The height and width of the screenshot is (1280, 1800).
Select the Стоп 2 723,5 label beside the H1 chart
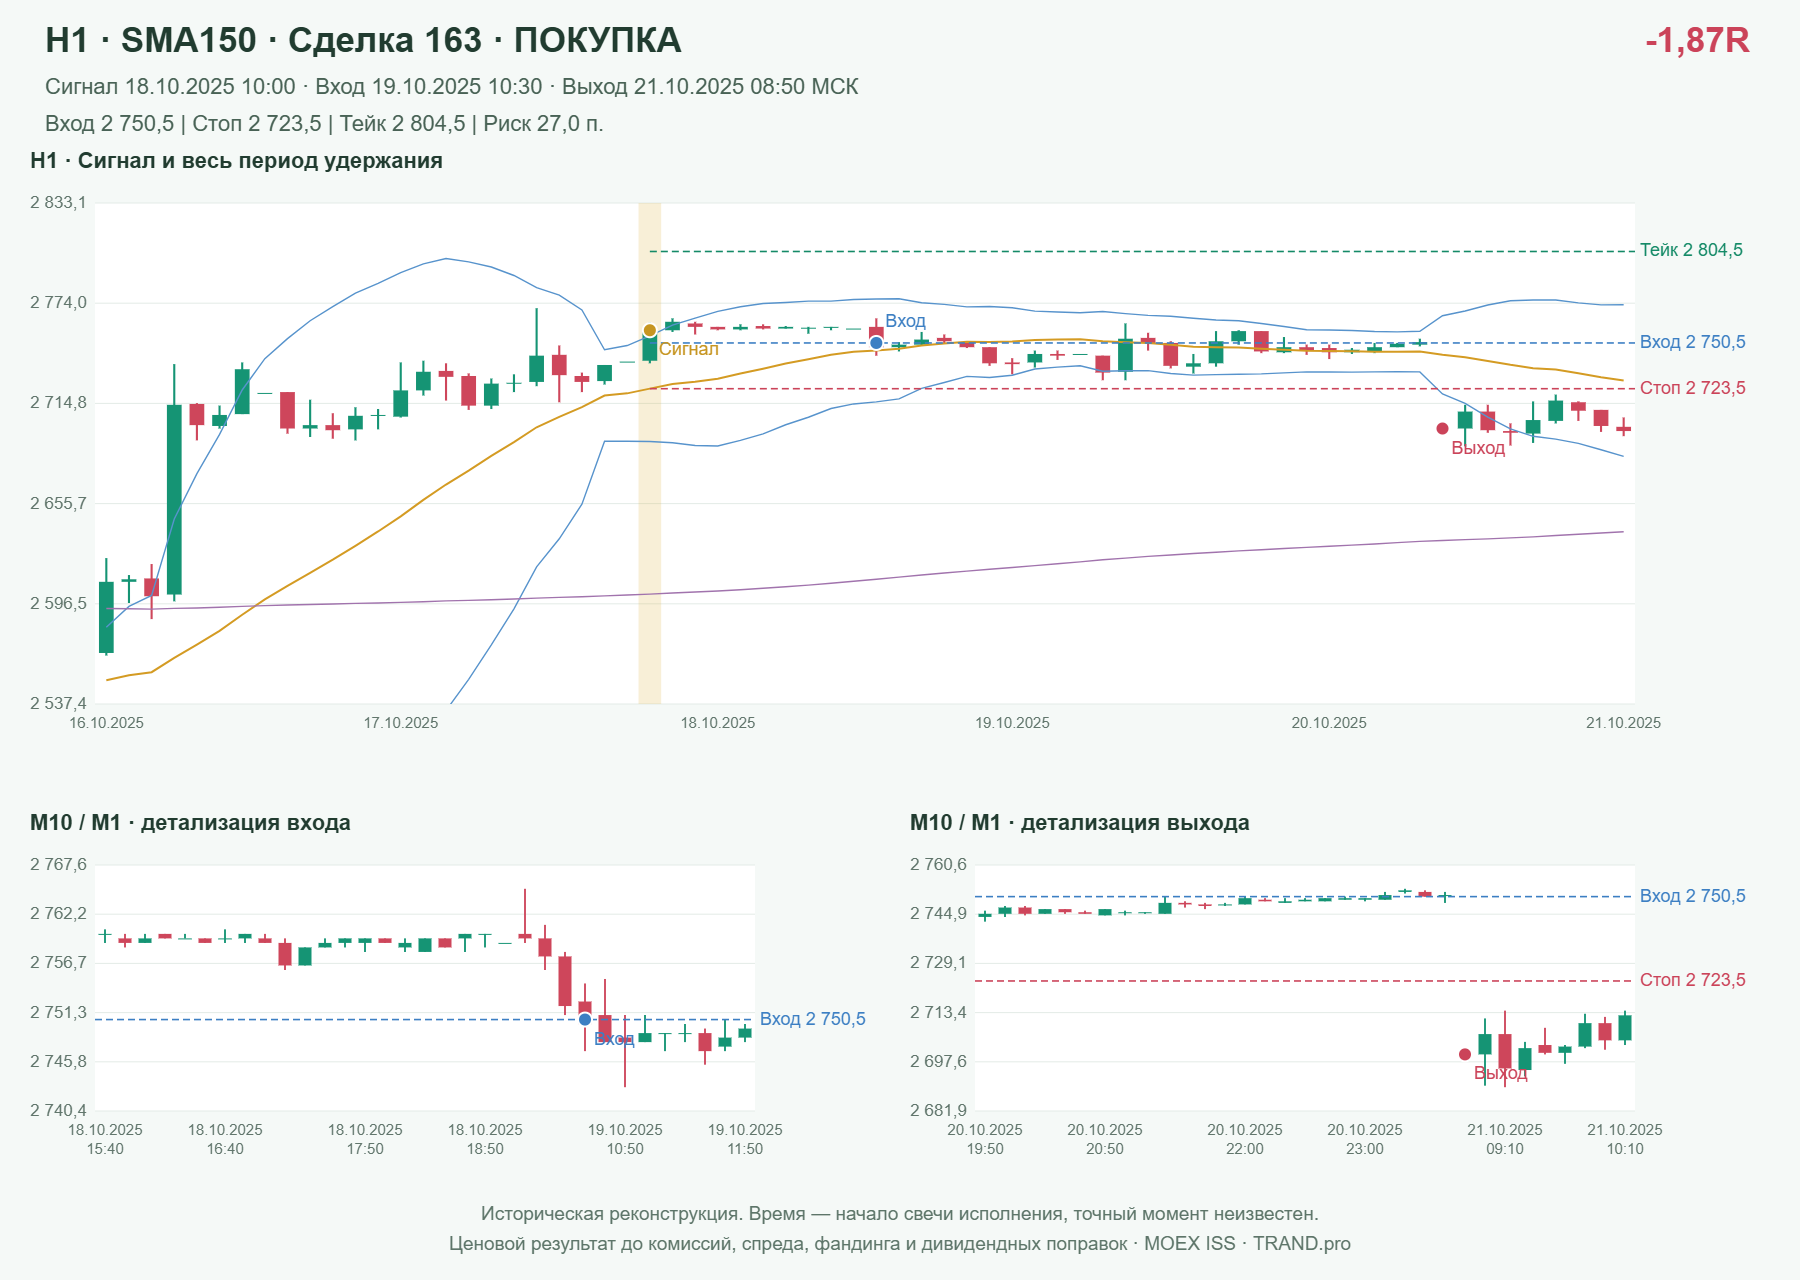(x=1692, y=388)
